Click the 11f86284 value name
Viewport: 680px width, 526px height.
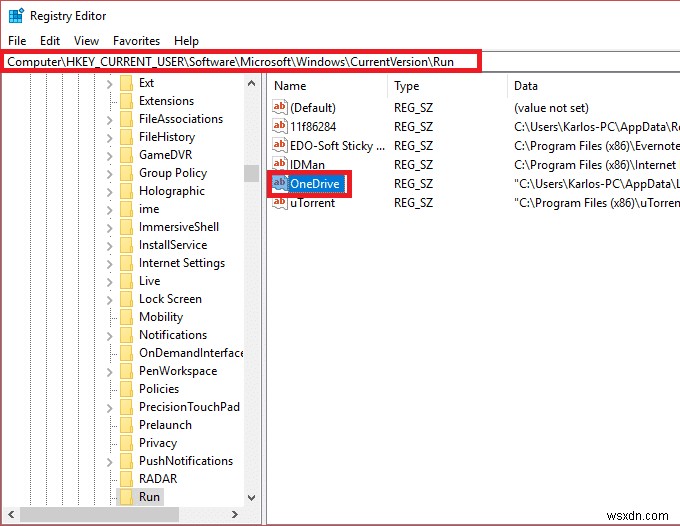click(x=313, y=127)
